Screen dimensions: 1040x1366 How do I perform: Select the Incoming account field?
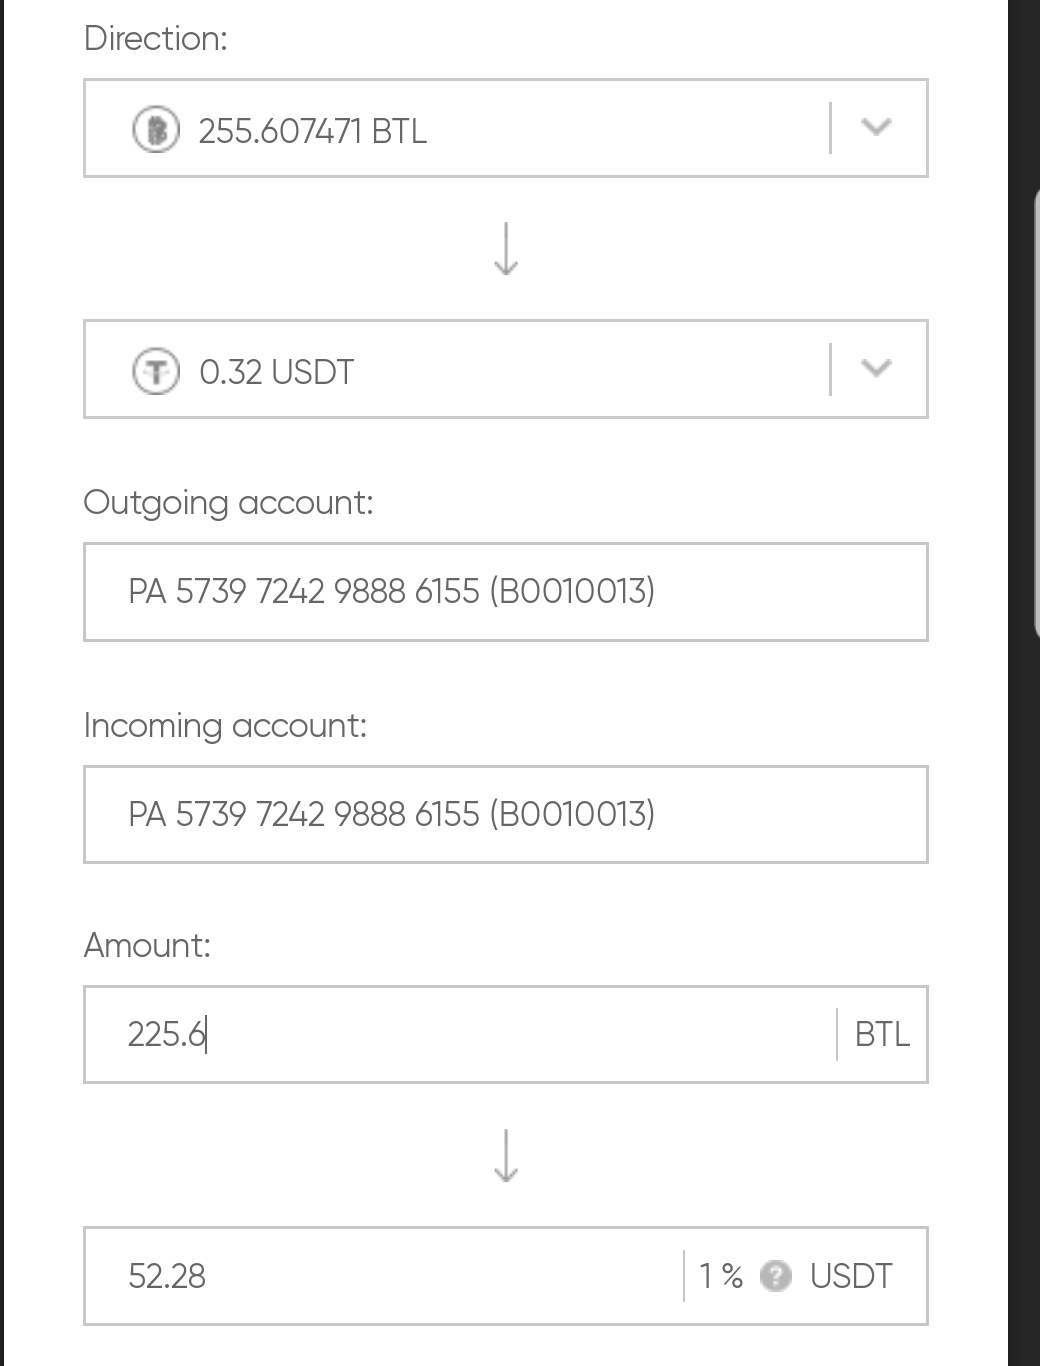(505, 814)
